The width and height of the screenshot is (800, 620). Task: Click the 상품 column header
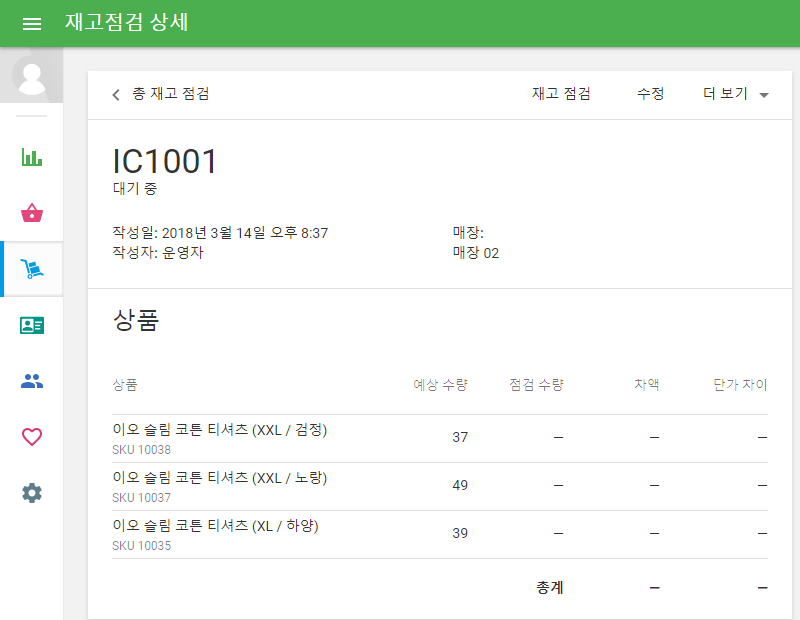pos(124,385)
